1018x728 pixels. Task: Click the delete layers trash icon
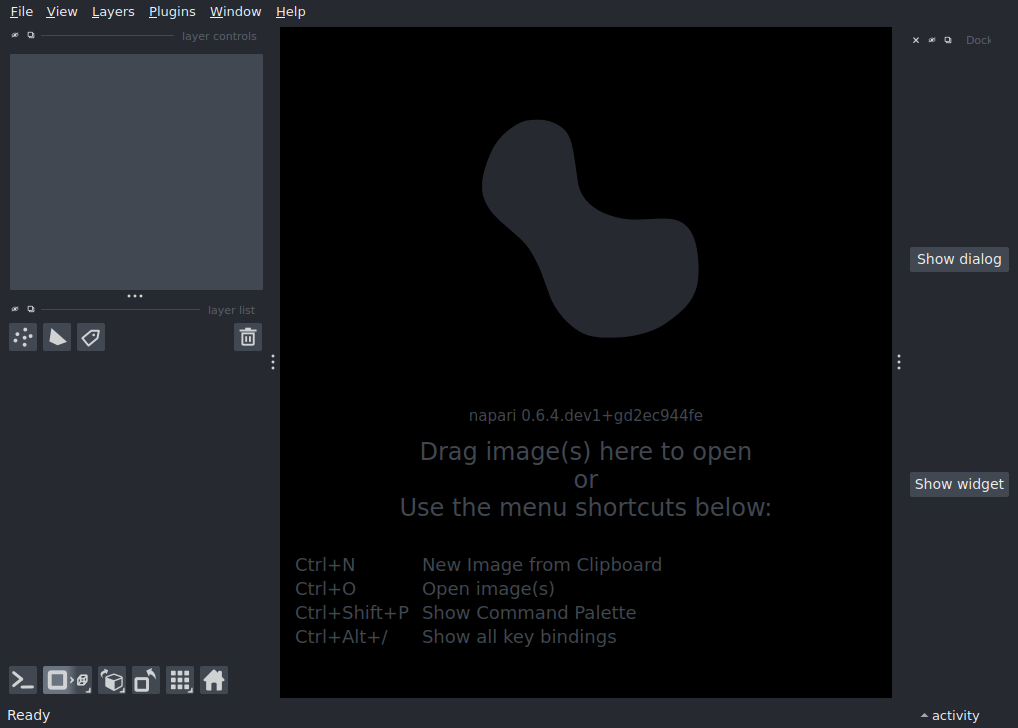point(248,338)
